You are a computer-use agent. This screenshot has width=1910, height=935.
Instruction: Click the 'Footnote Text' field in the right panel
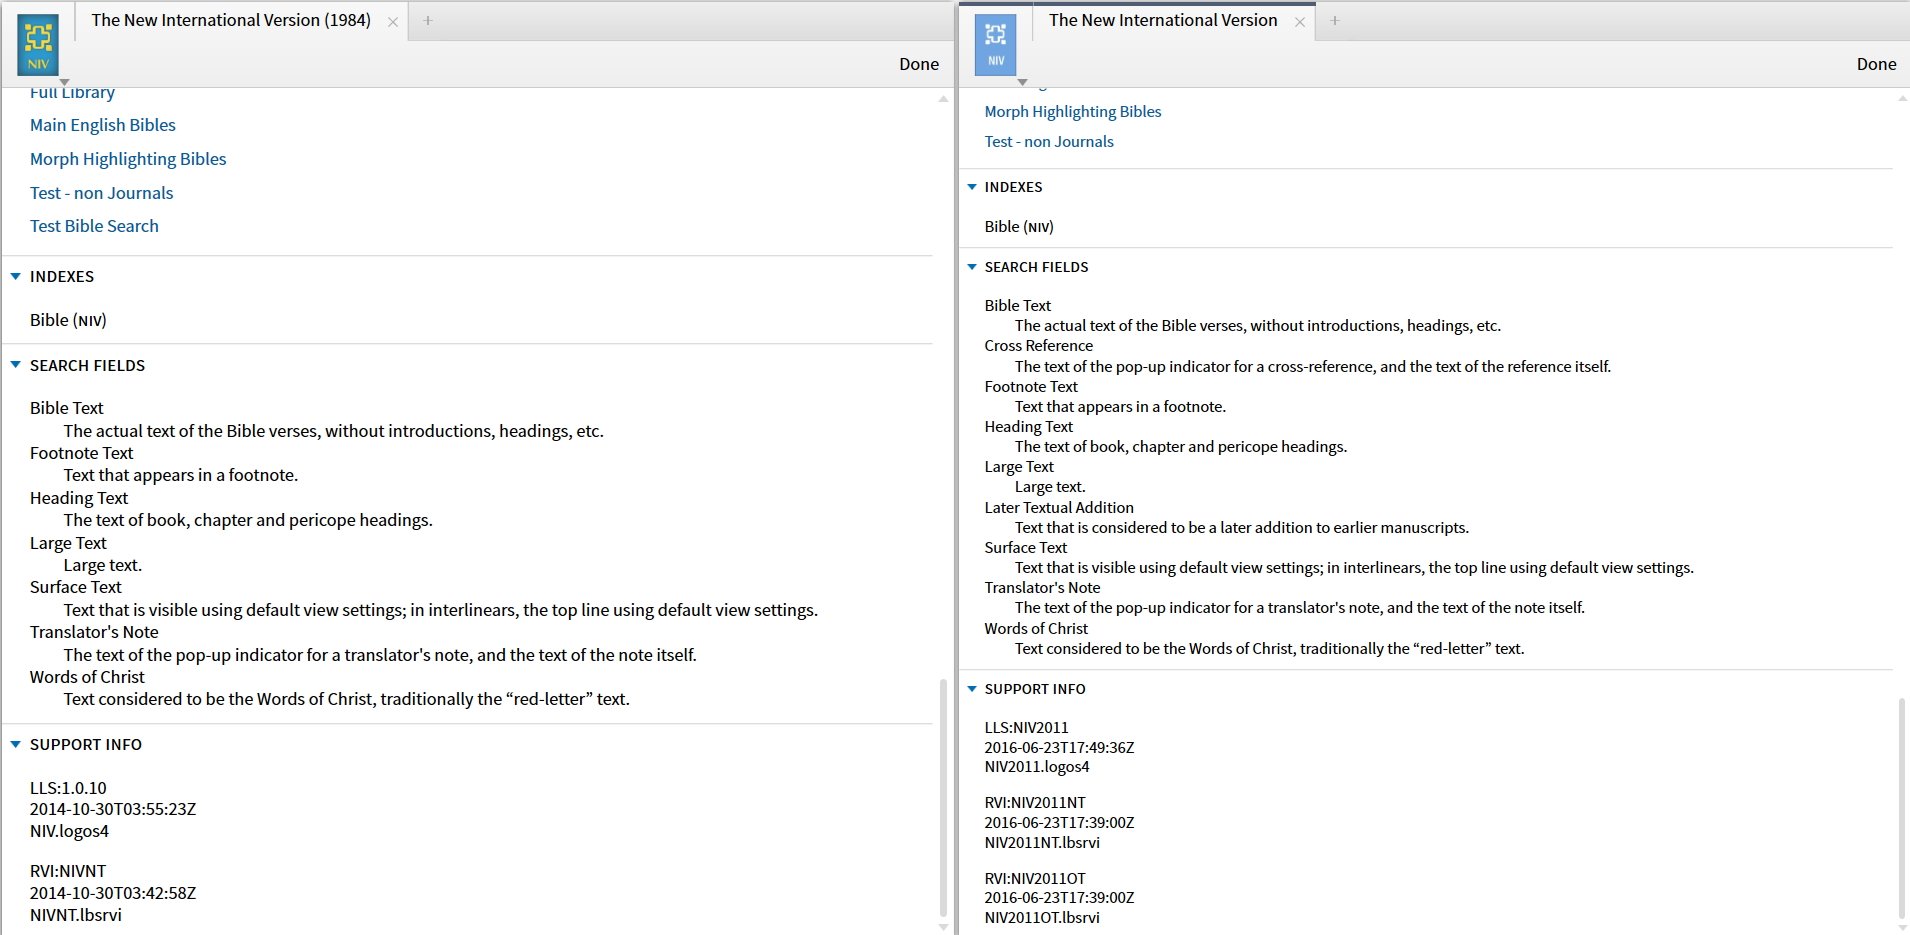point(1031,387)
